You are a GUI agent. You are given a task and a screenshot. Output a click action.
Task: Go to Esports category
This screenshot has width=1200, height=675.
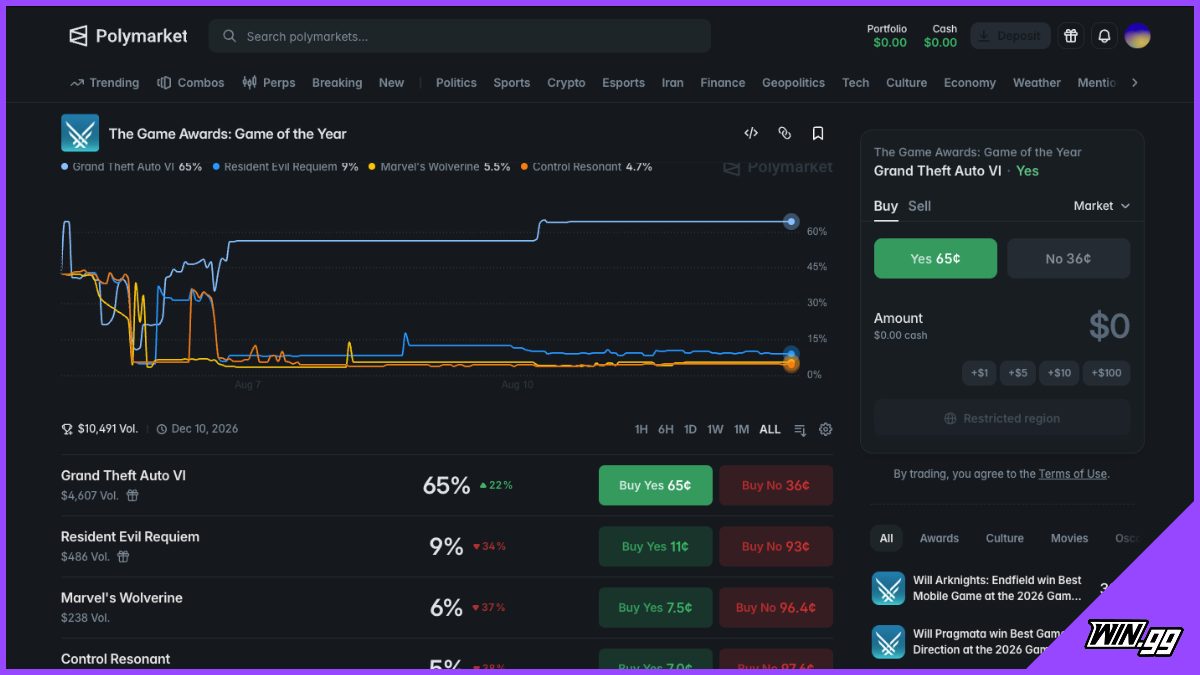pos(623,83)
